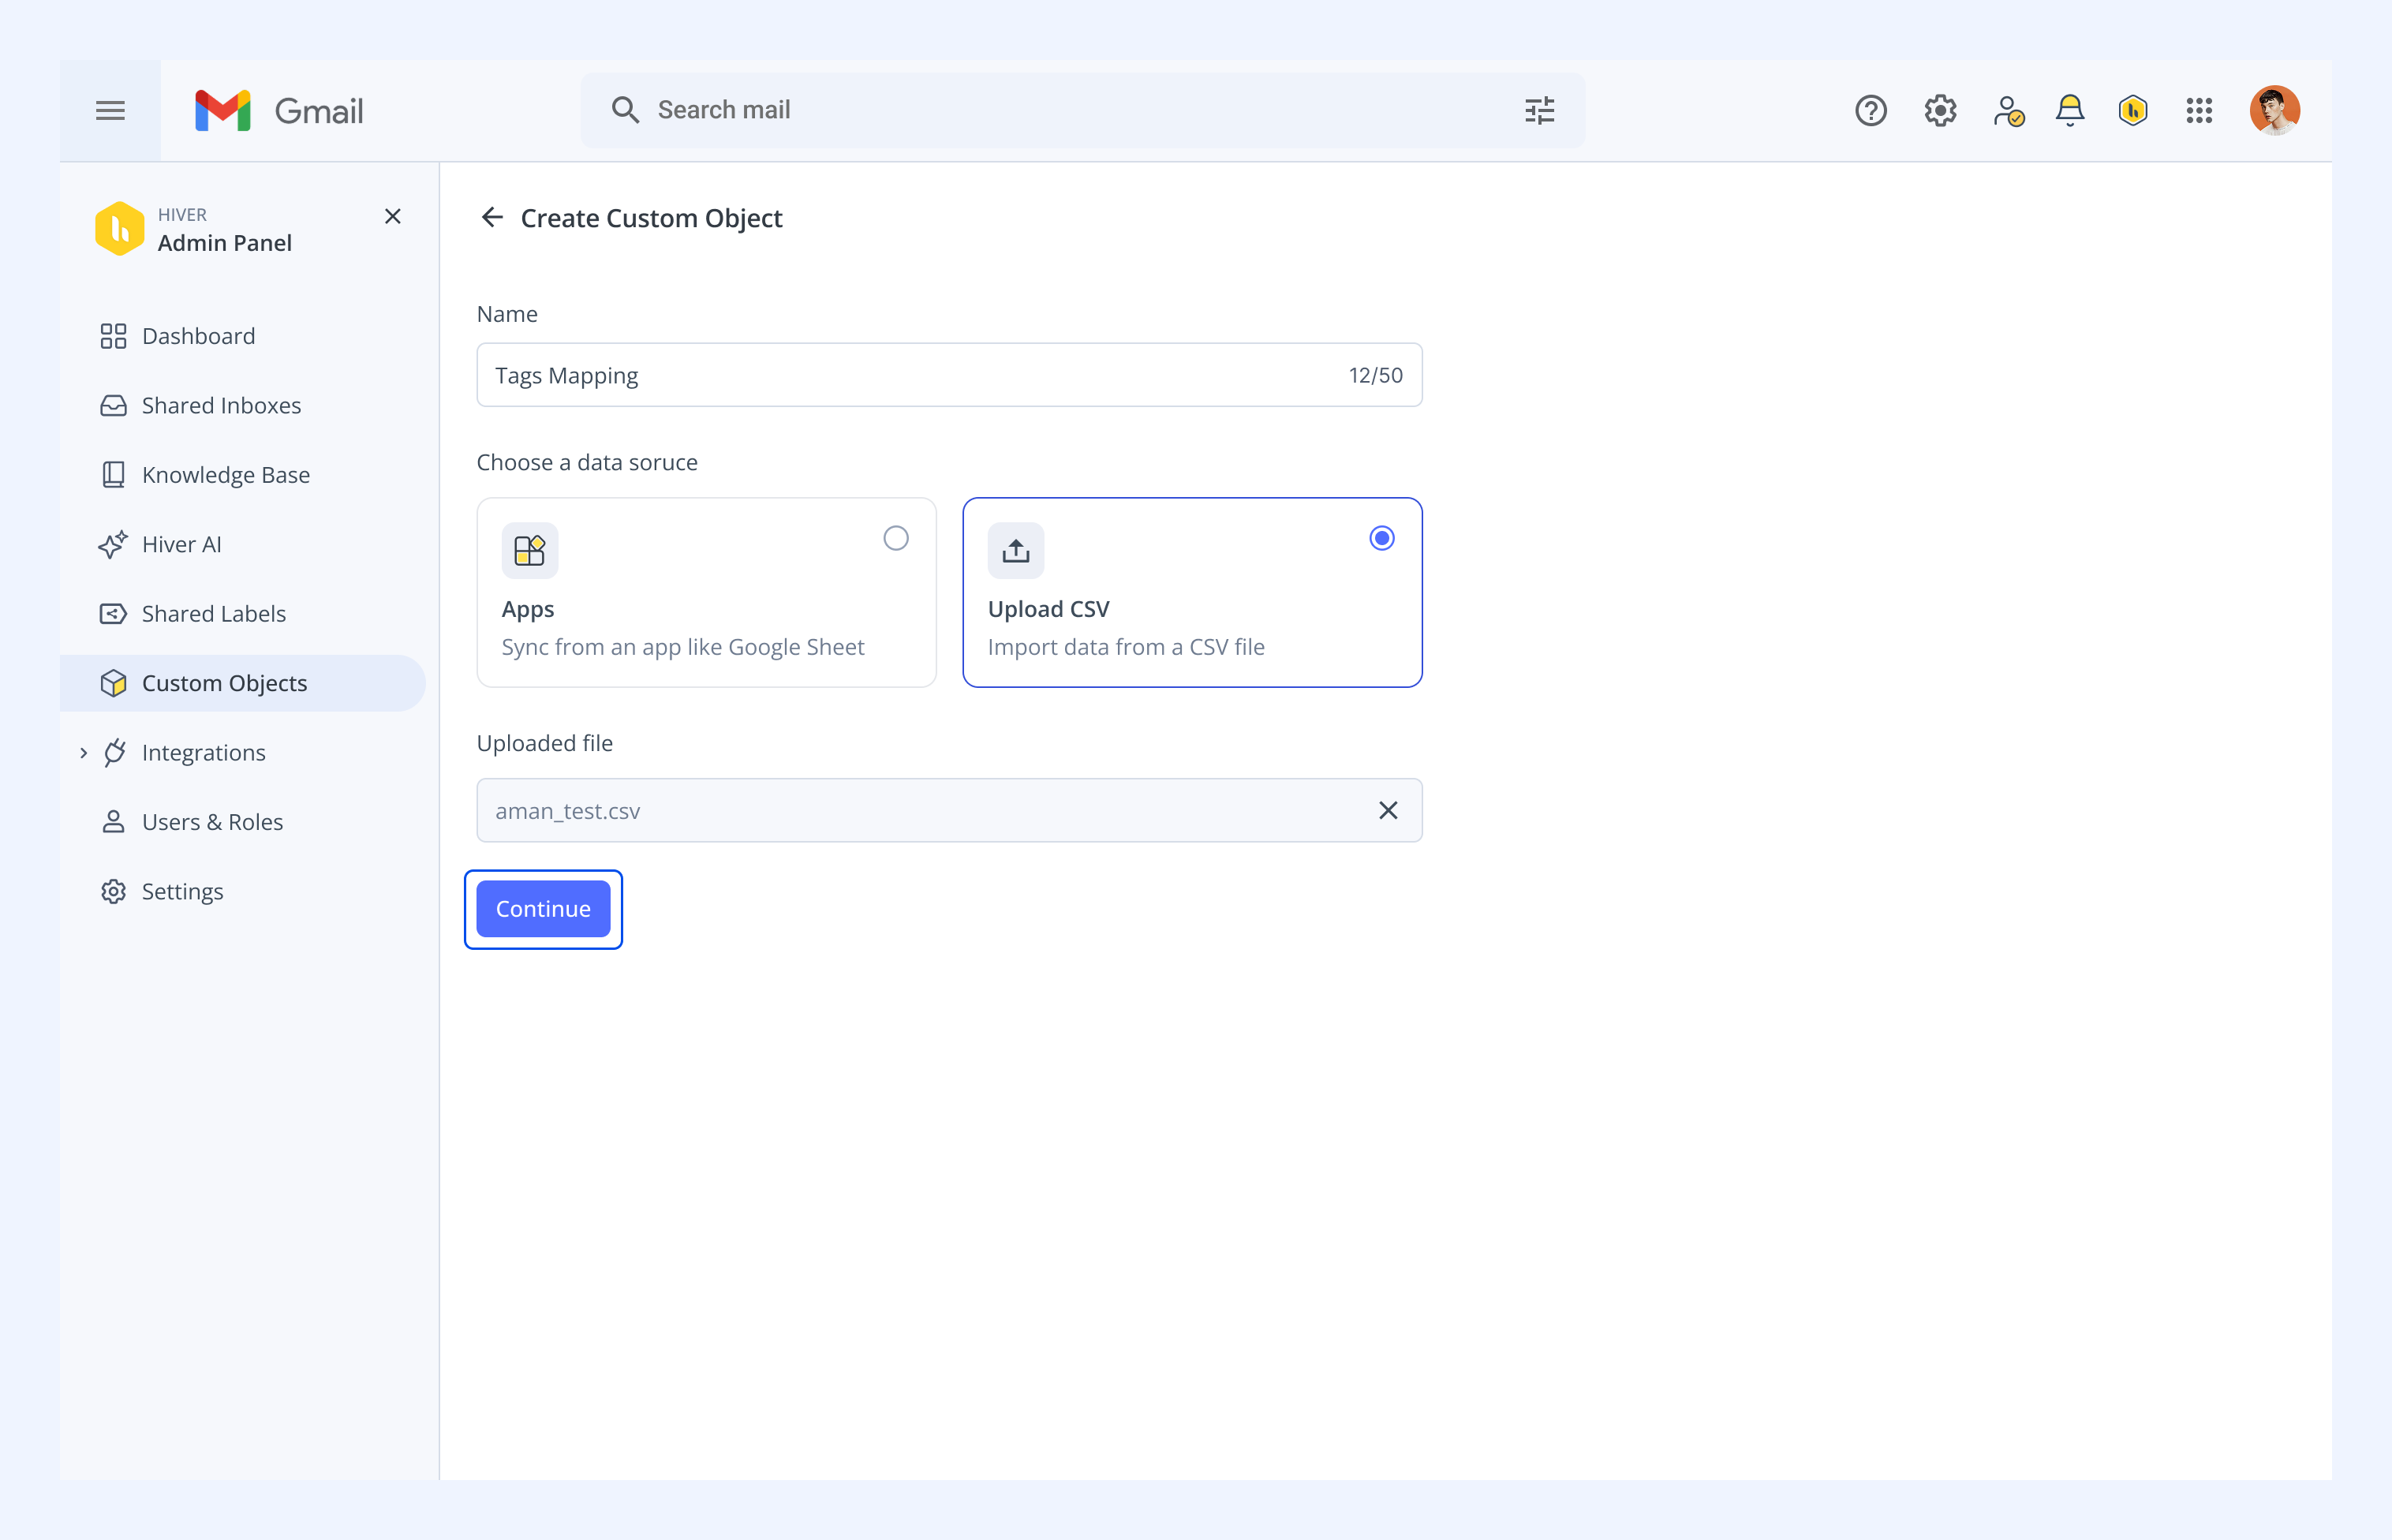
Task: Show search options in the mail search bar
Action: pyautogui.click(x=1539, y=110)
